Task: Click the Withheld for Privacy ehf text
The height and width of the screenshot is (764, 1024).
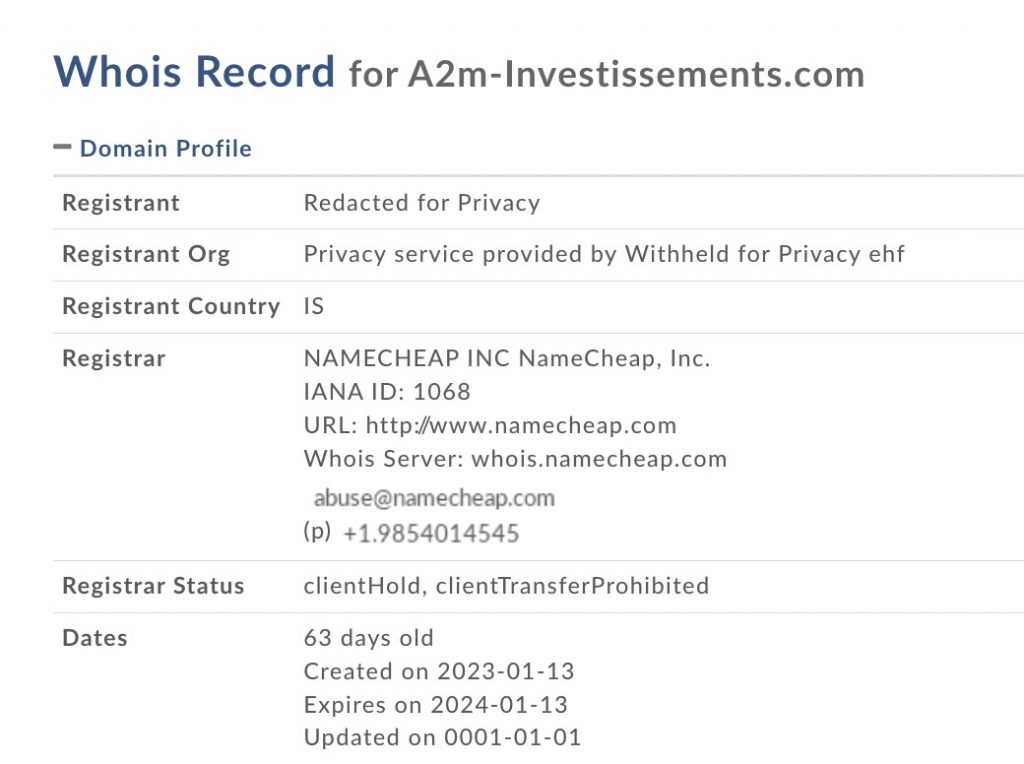Action: (764, 254)
